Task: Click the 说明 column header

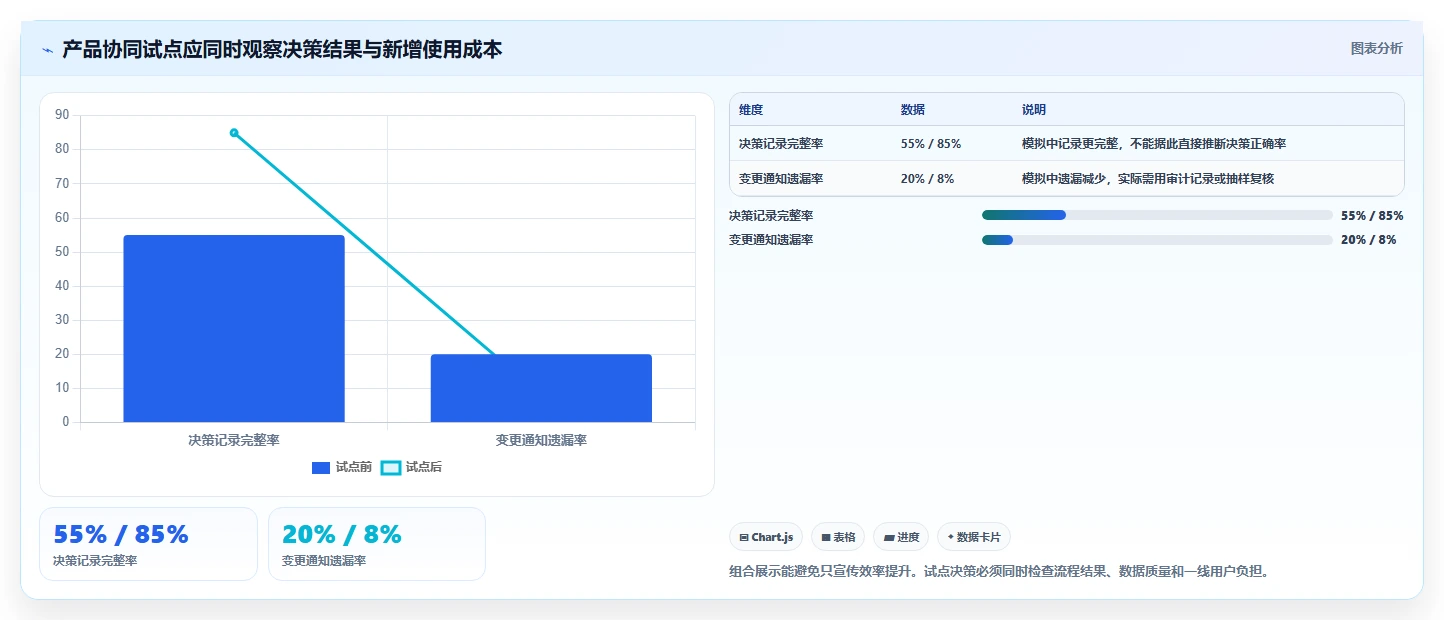Action: coord(1034,110)
